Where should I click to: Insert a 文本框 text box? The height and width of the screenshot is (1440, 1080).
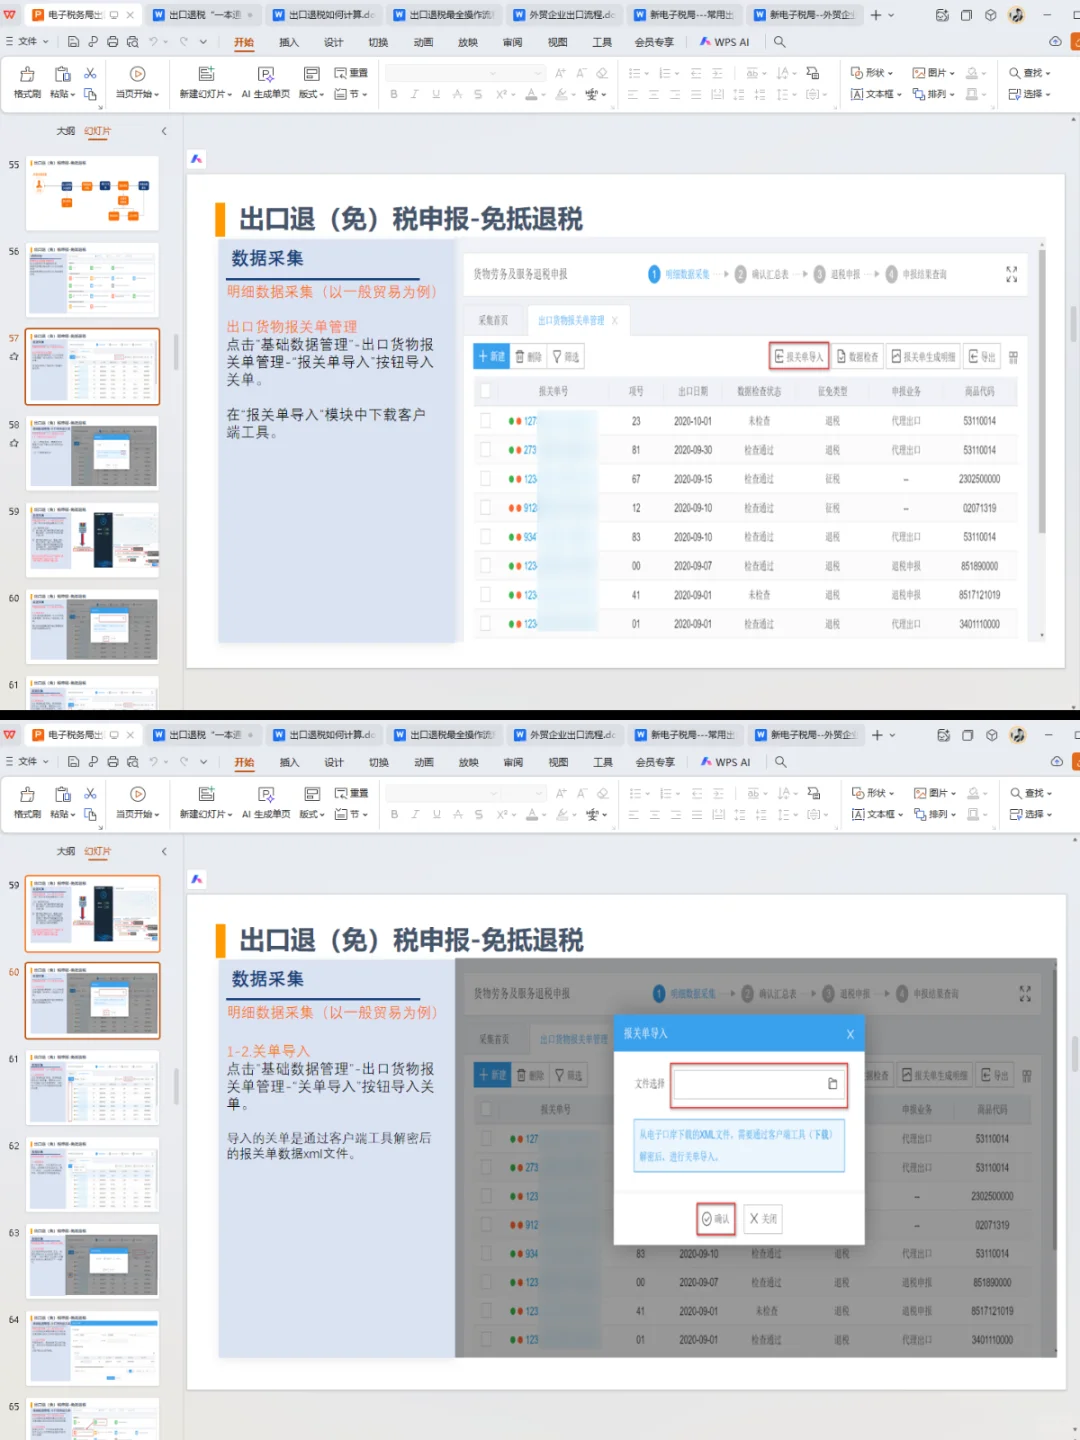point(874,95)
